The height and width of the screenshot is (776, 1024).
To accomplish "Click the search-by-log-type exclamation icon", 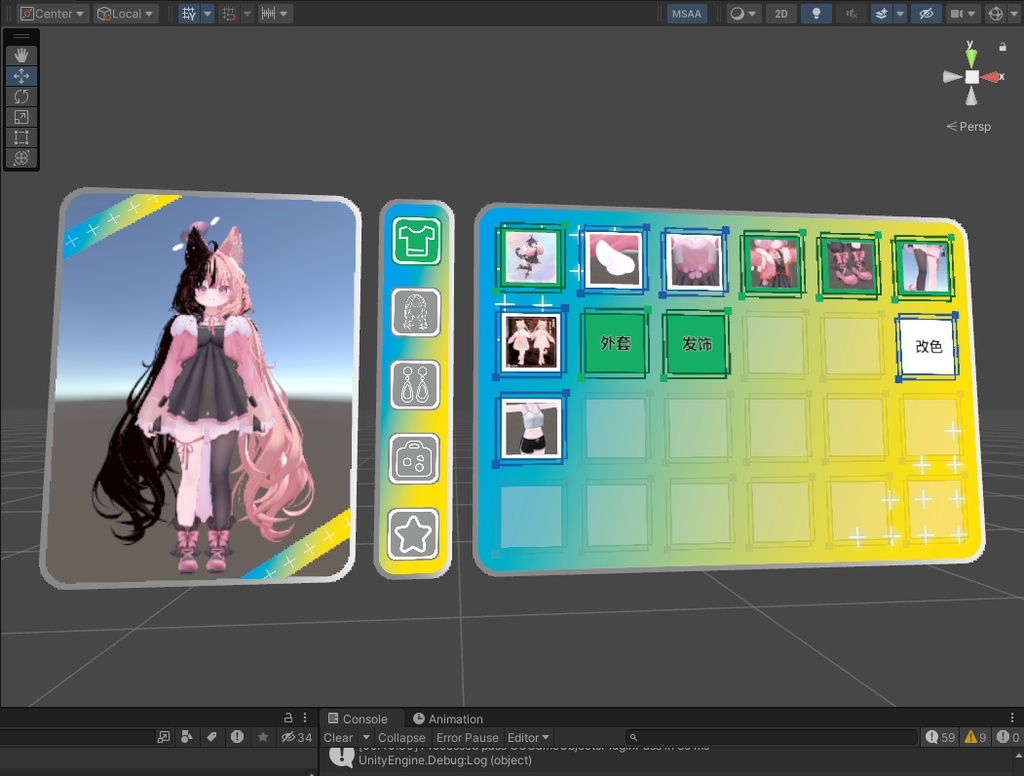I will point(237,737).
